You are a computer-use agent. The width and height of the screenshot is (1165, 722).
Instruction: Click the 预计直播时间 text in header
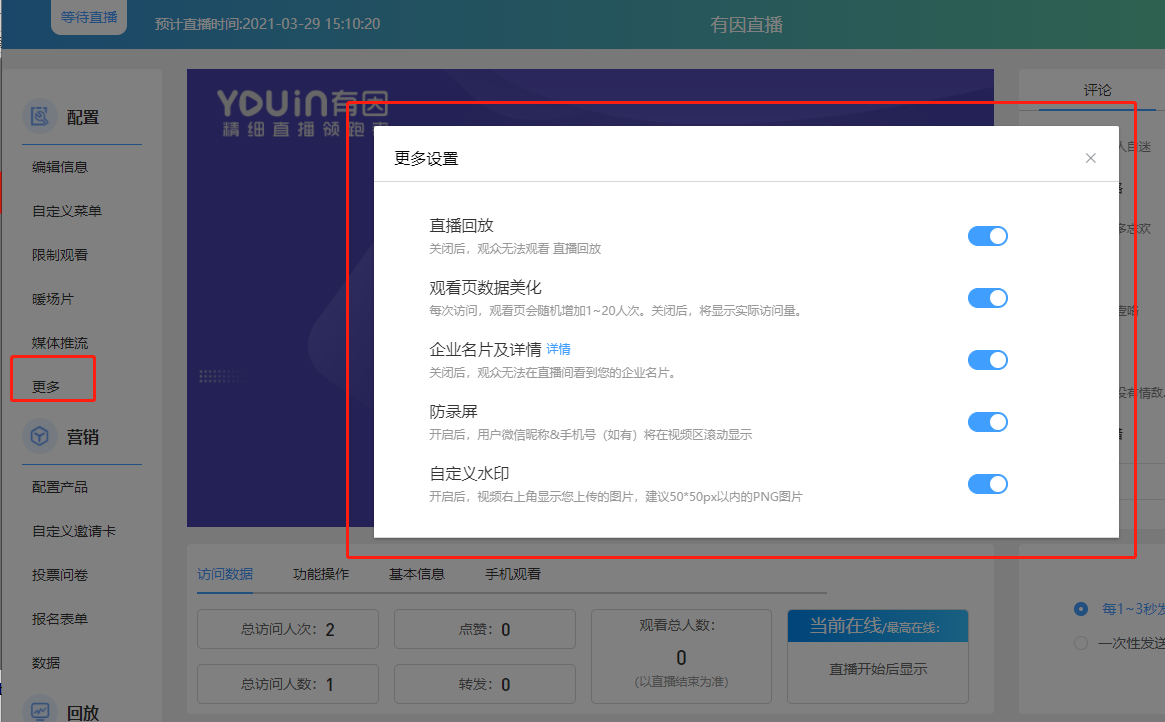pos(267,24)
